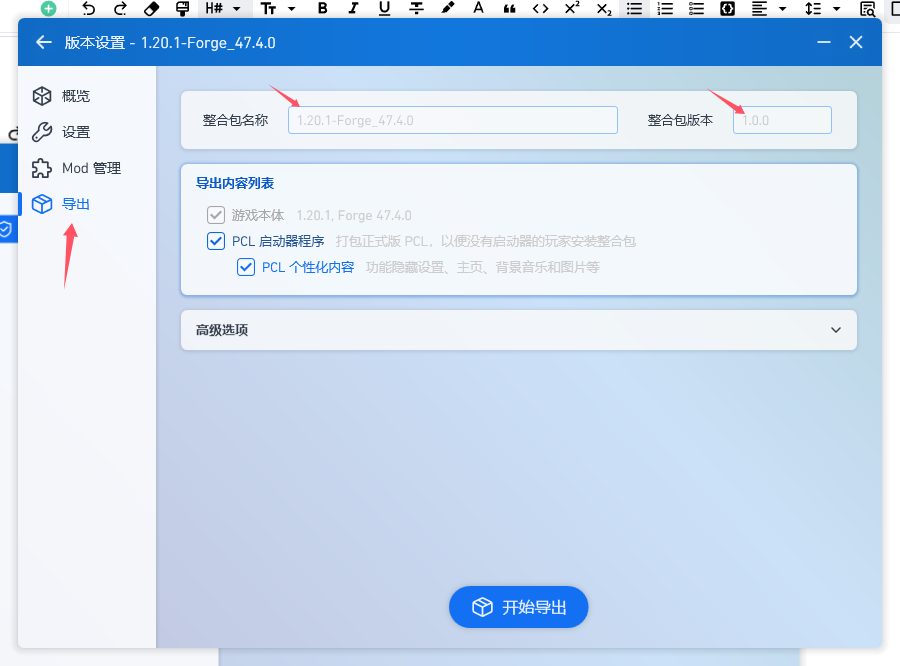900x666 pixels.
Task: Click the eraser clear-format icon
Action: [x=151, y=9]
